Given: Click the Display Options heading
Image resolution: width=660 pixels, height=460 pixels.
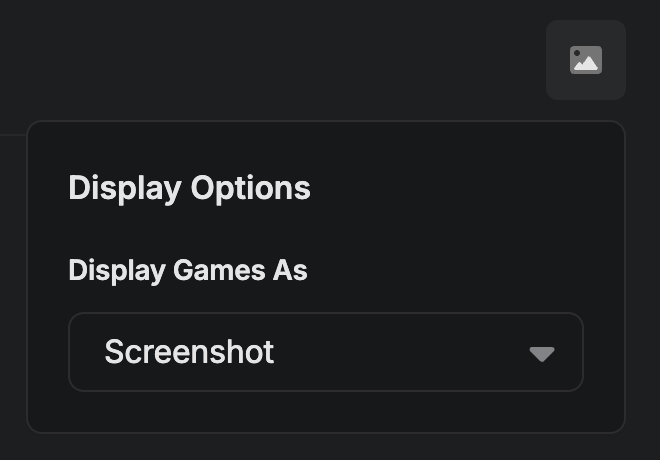Looking at the screenshot, I should 189,188.
